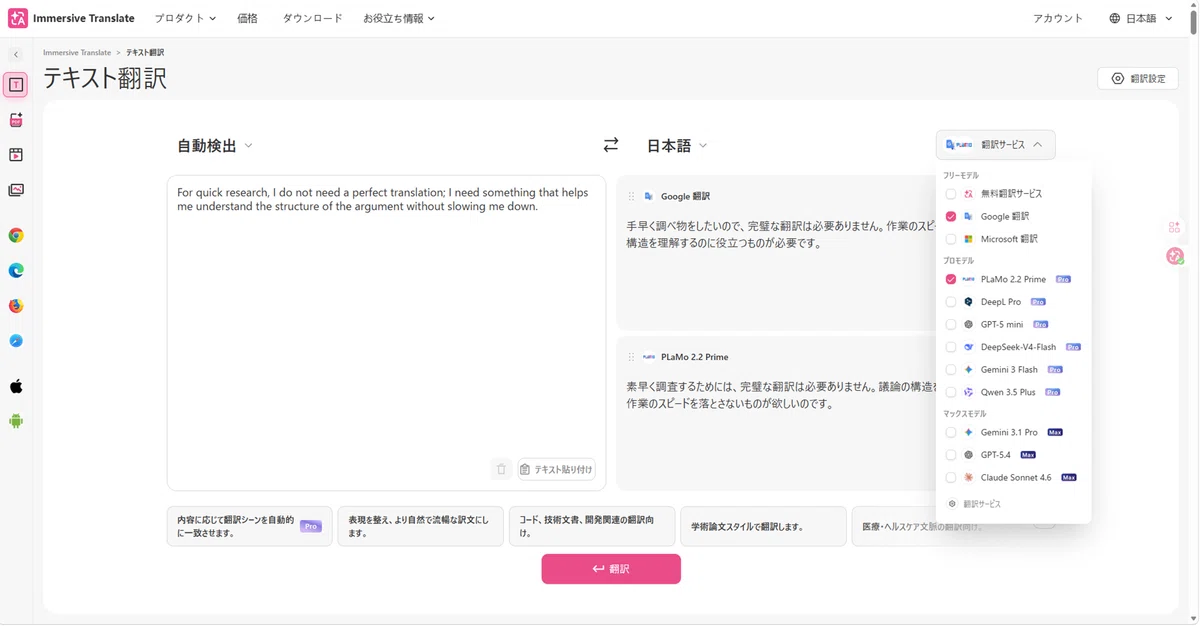Click the gear icon beside 翻訳サービス footer
The image size is (1200, 626).
(x=952, y=504)
